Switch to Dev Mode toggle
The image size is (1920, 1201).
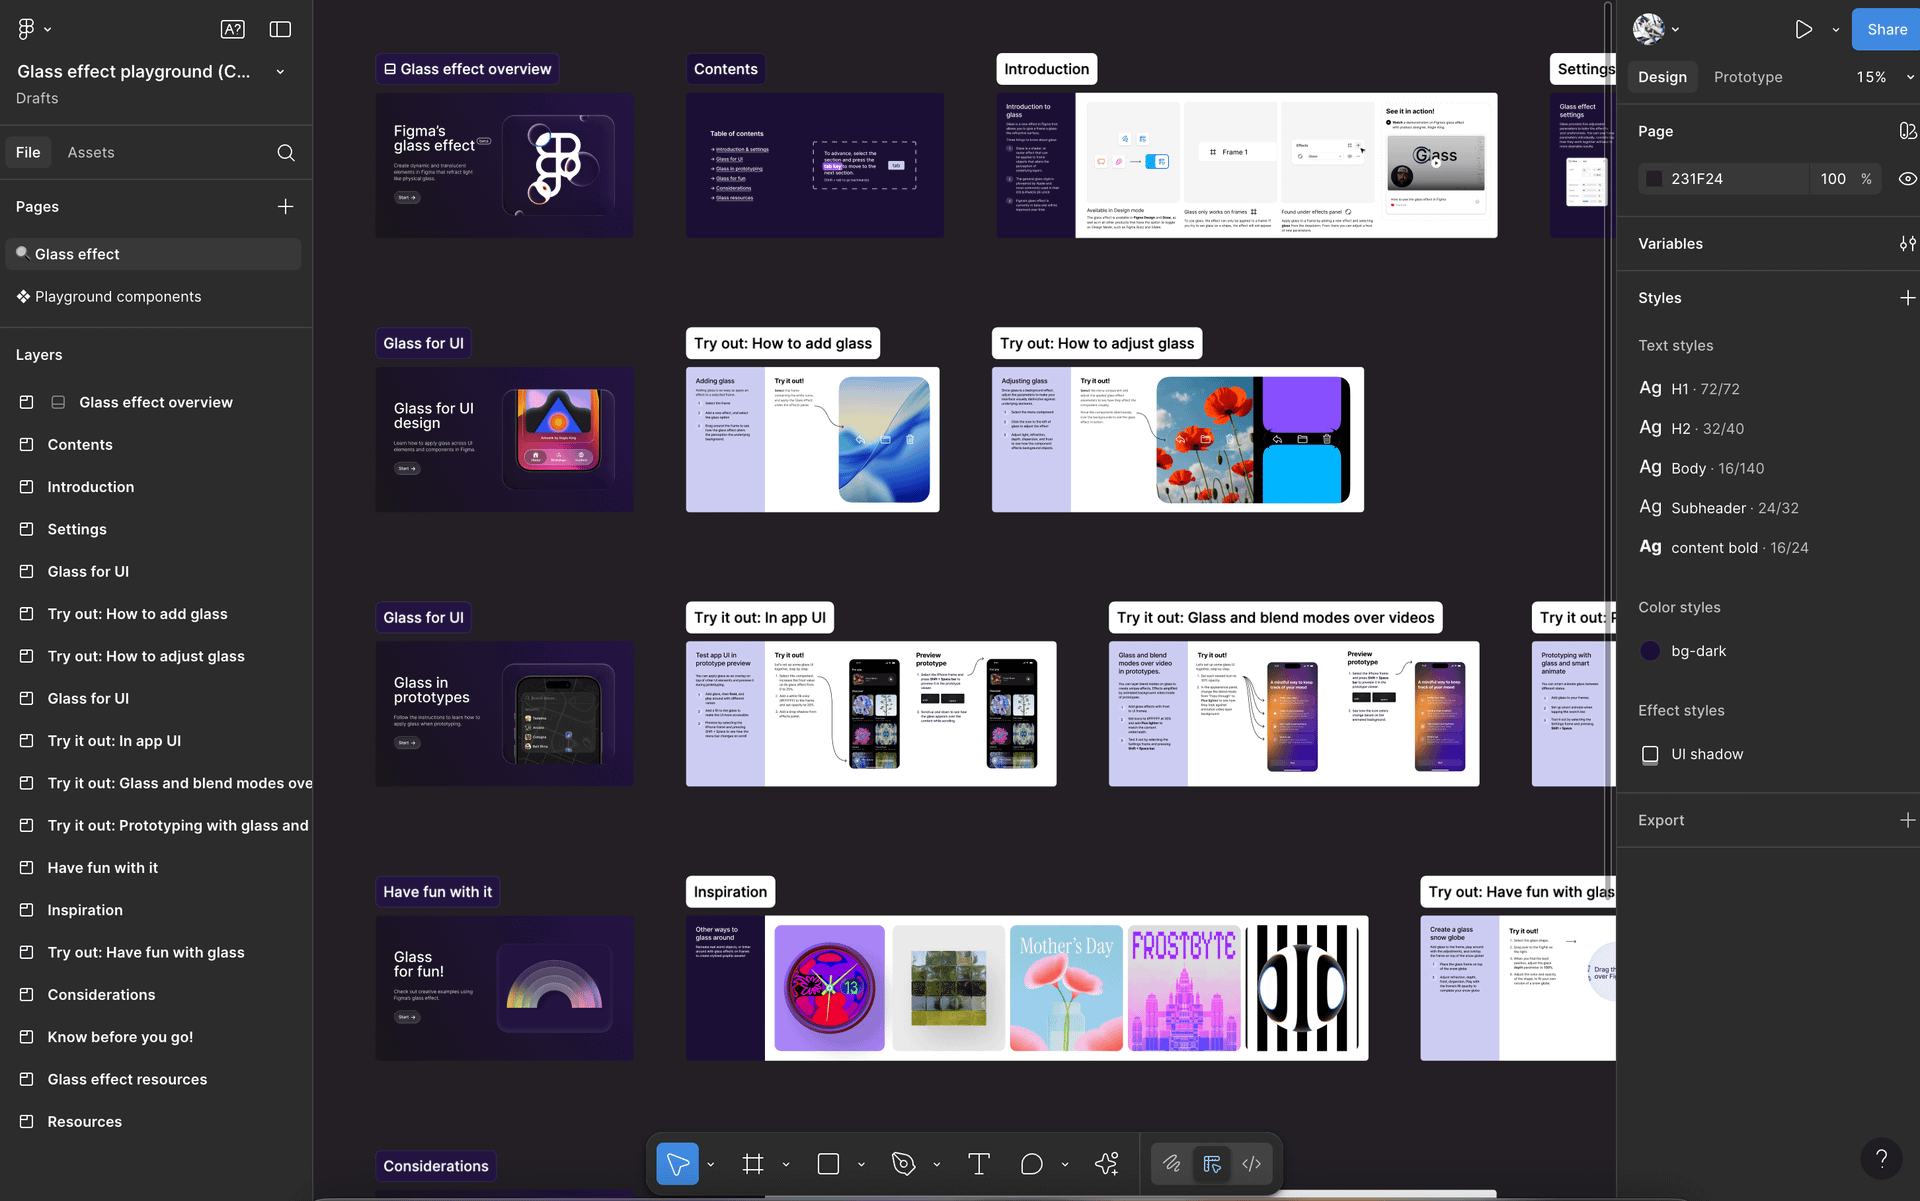click(x=1251, y=1164)
